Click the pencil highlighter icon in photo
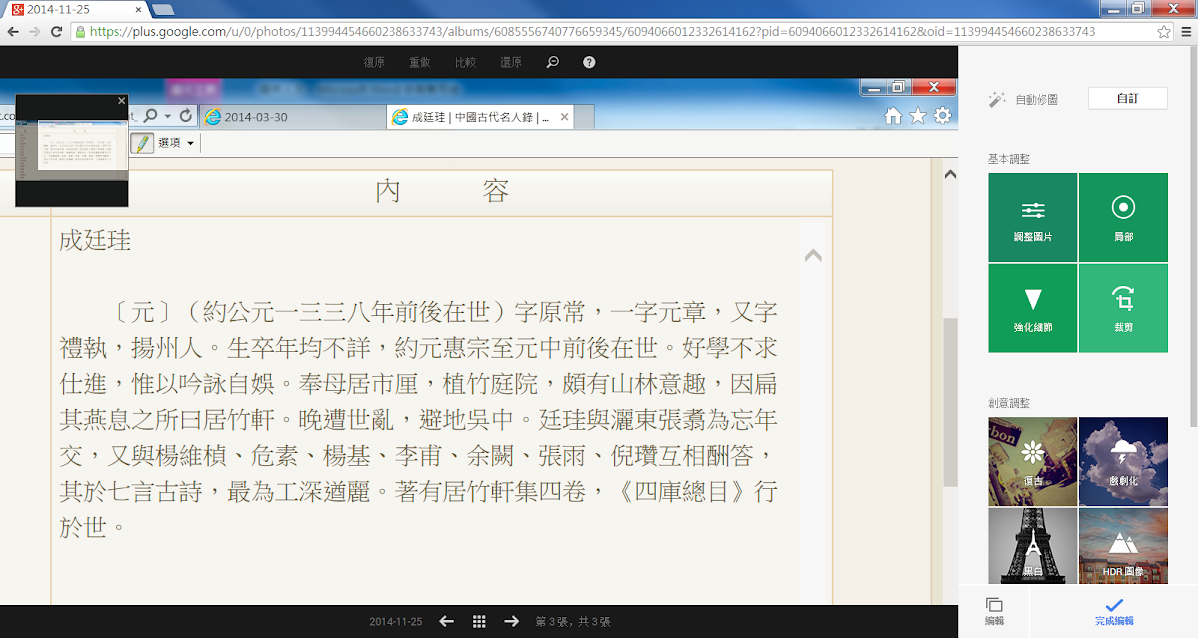1198x638 pixels. (x=142, y=143)
